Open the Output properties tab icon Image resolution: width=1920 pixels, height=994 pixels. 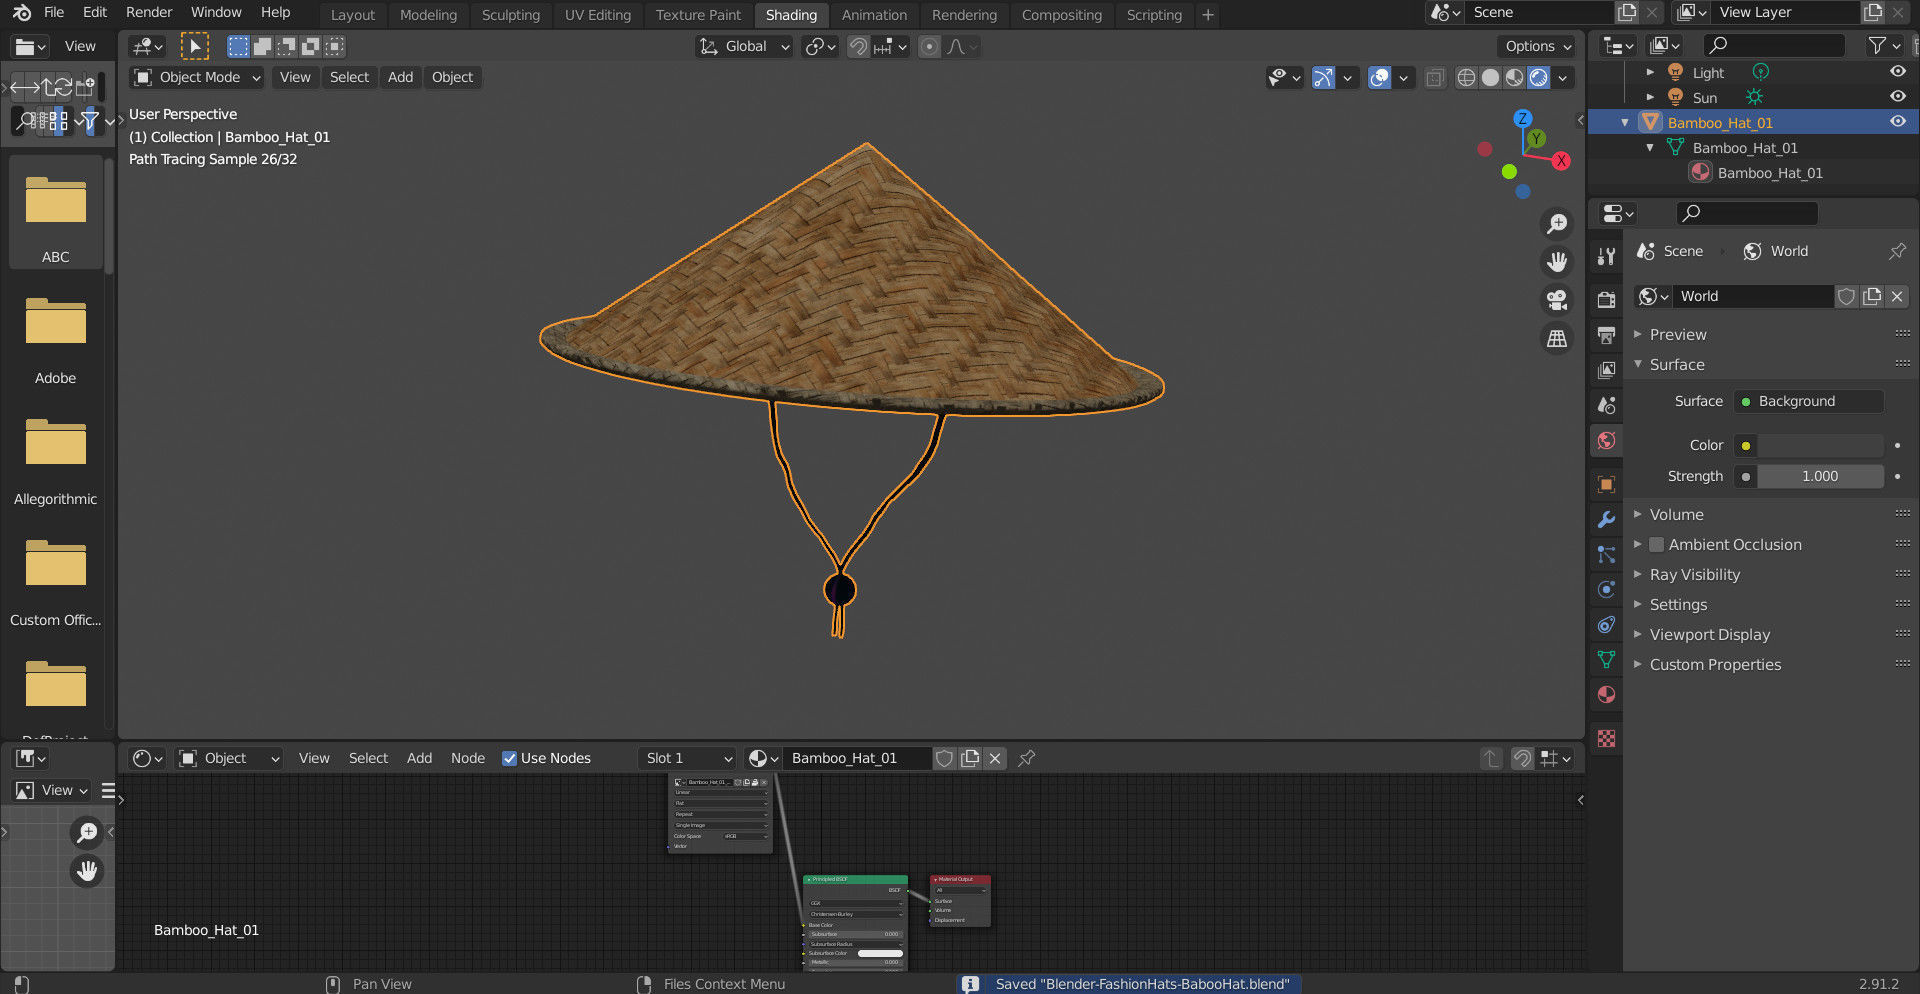click(1606, 335)
